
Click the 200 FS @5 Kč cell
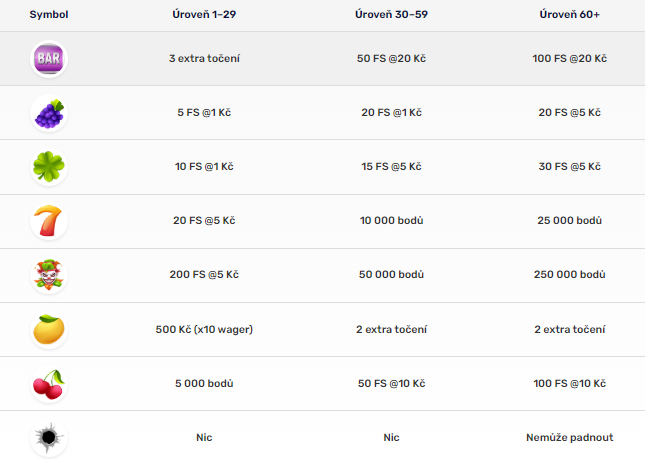point(204,274)
